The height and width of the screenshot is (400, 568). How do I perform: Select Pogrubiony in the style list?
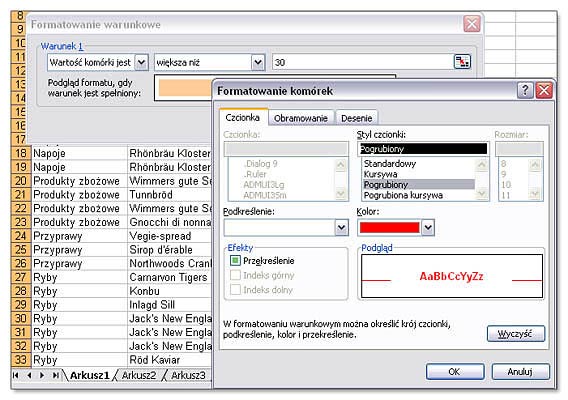(419, 184)
